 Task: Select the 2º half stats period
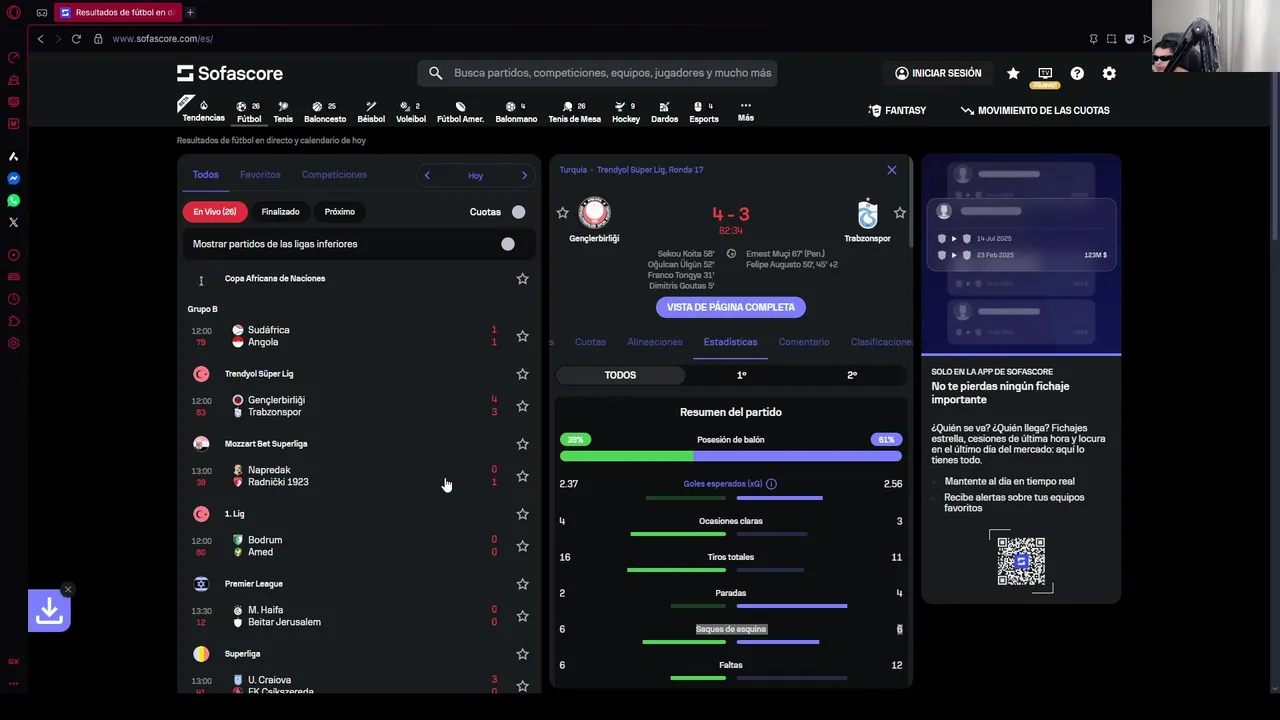(852, 375)
